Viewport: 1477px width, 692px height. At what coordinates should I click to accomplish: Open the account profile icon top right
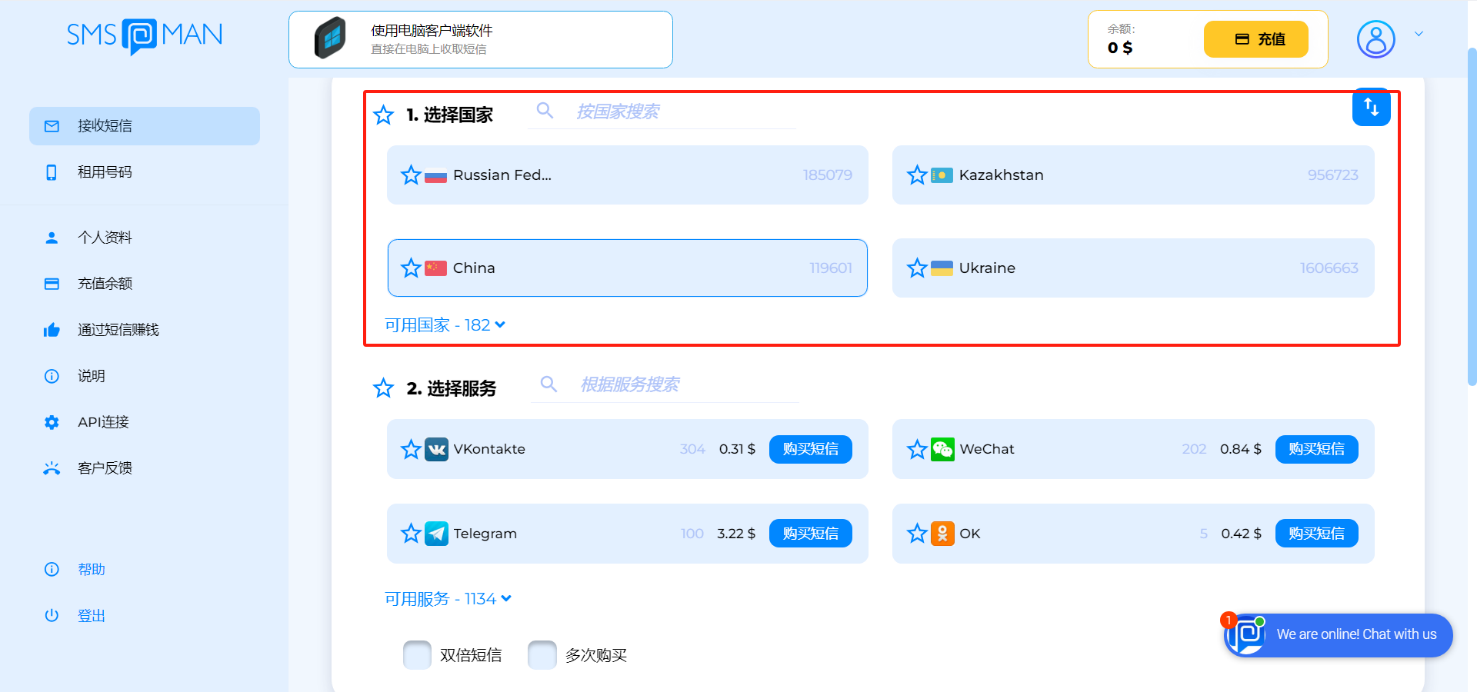(x=1377, y=39)
